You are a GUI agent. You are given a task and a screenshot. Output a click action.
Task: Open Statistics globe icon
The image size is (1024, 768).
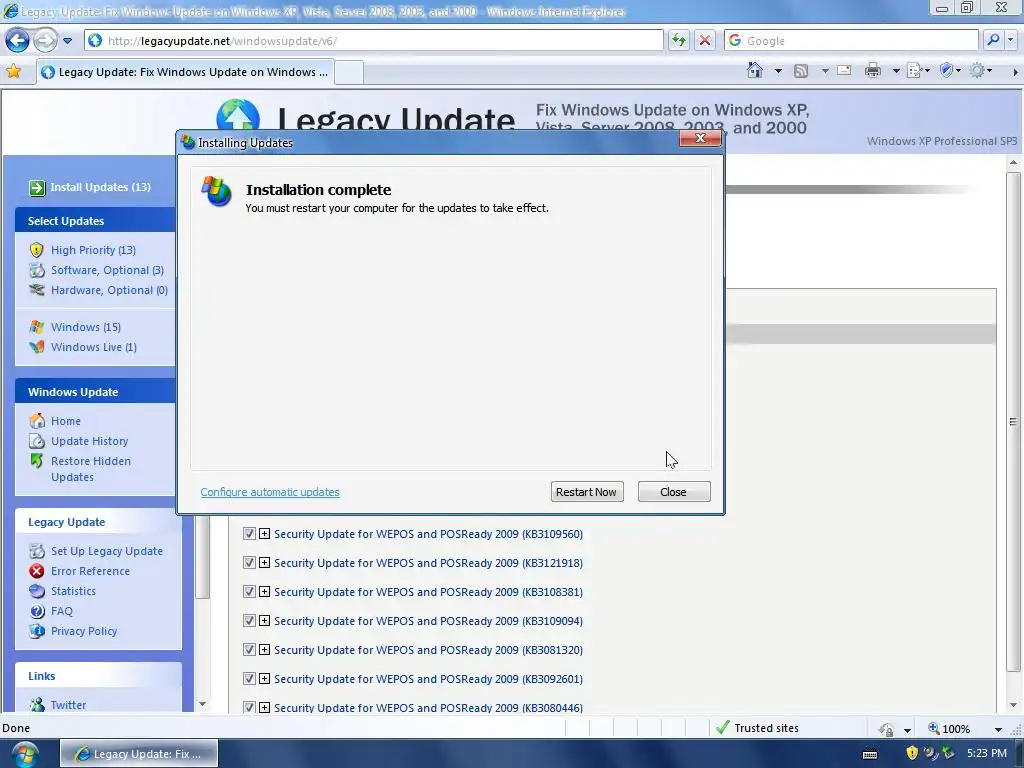[37, 591]
